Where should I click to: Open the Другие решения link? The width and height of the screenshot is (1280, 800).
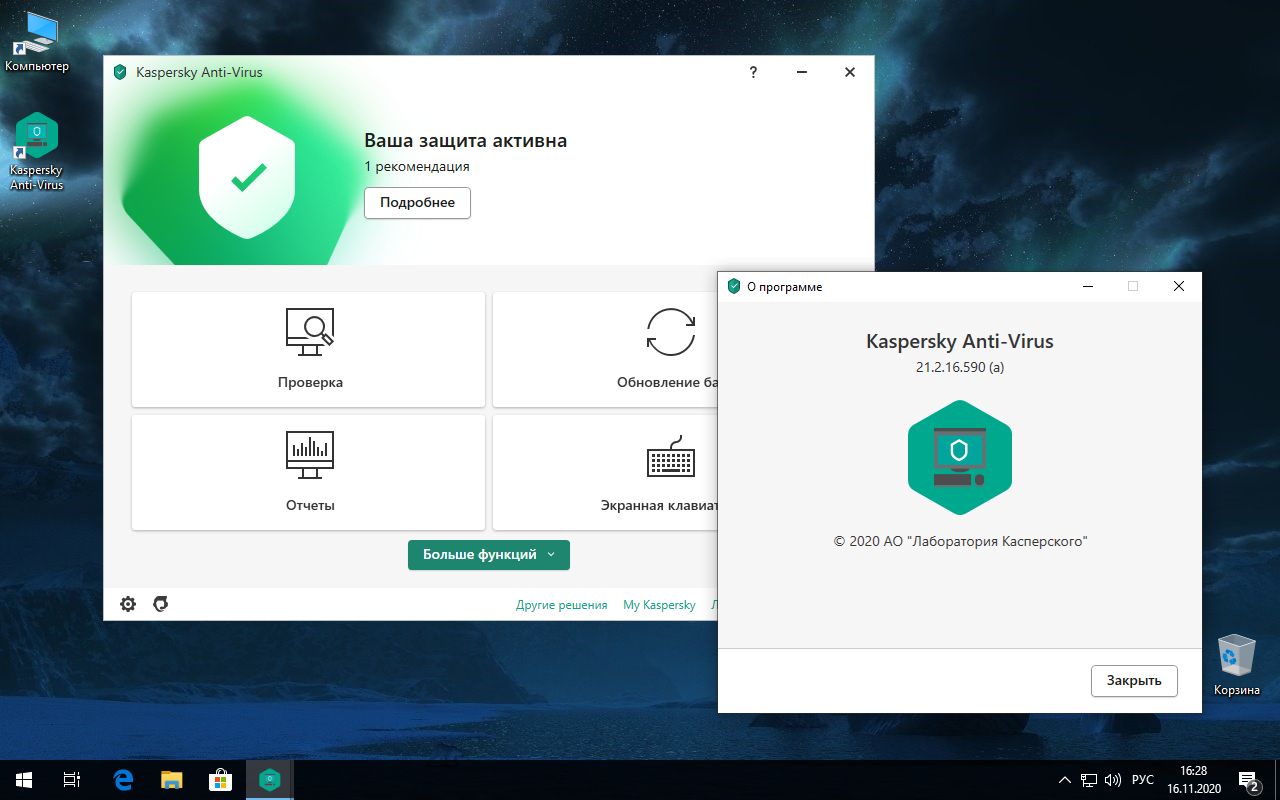point(562,605)
